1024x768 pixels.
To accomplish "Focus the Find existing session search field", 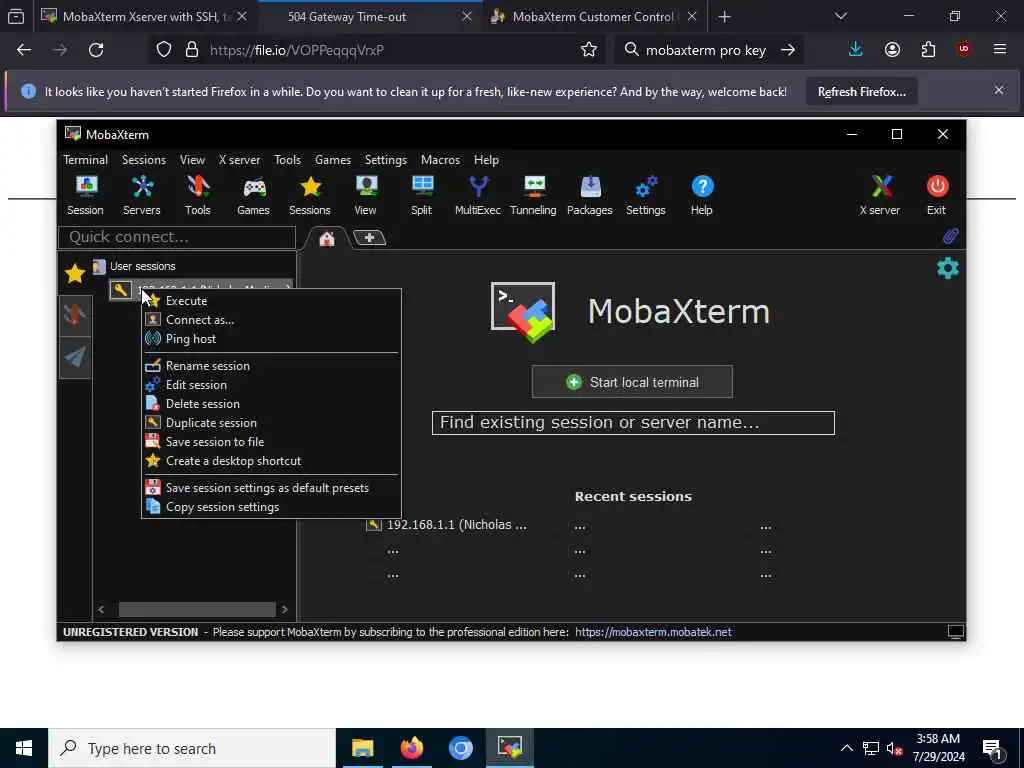I will pos(633,423).
